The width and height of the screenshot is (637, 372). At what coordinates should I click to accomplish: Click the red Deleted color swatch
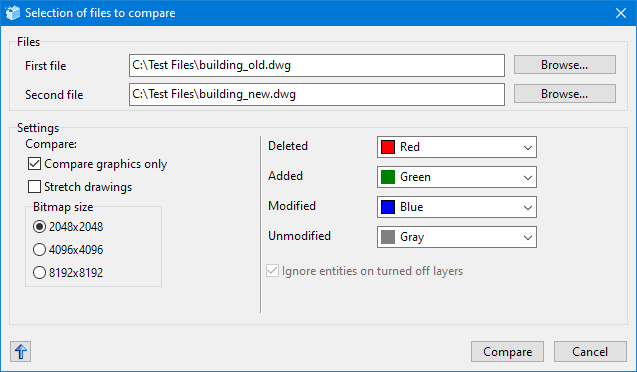[x=388, y=147]
